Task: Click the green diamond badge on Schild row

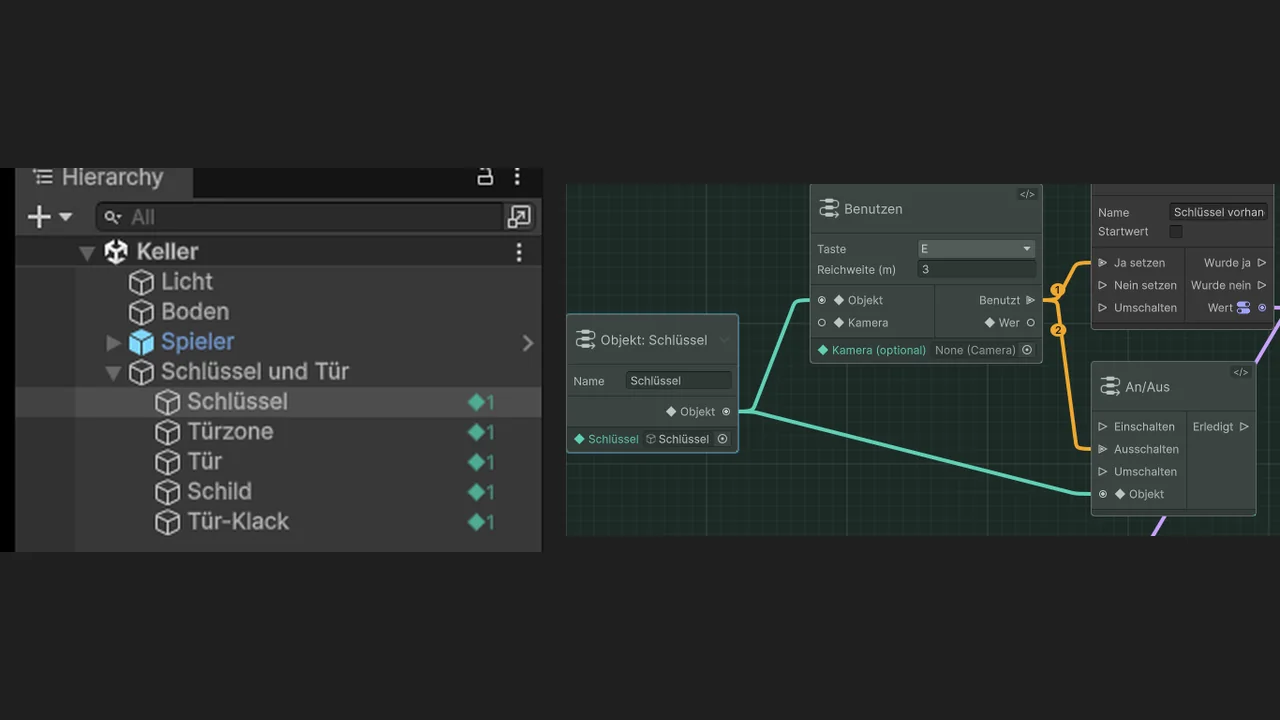Action: point(477,492)
